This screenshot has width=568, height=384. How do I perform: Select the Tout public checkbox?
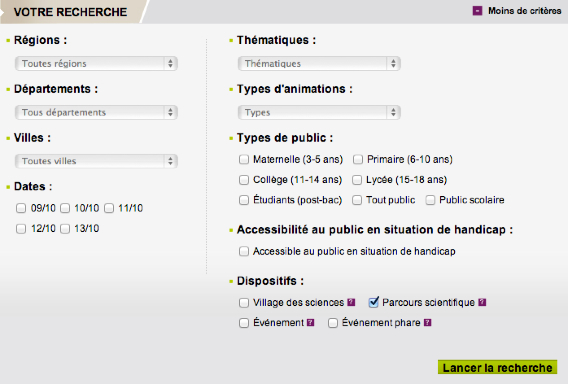click(357, 200)
